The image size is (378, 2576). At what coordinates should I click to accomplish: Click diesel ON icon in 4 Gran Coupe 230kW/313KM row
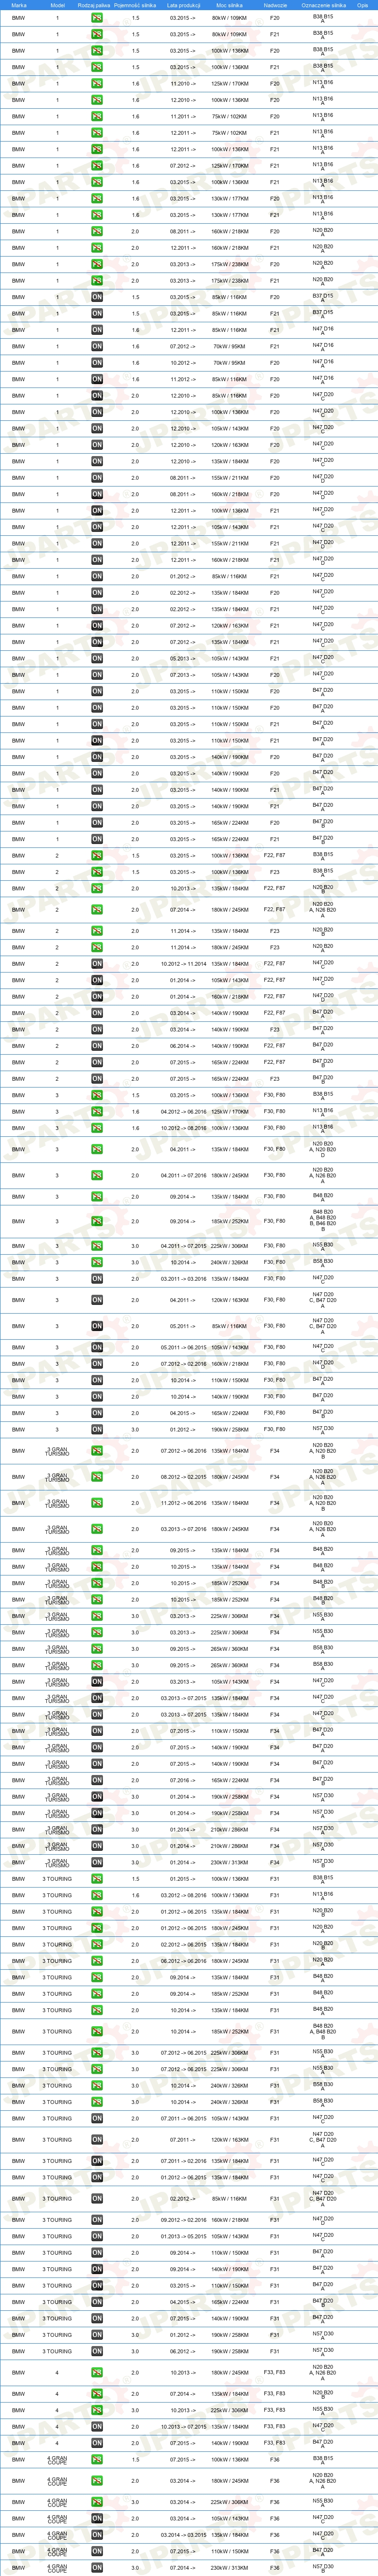point(97,2567)
